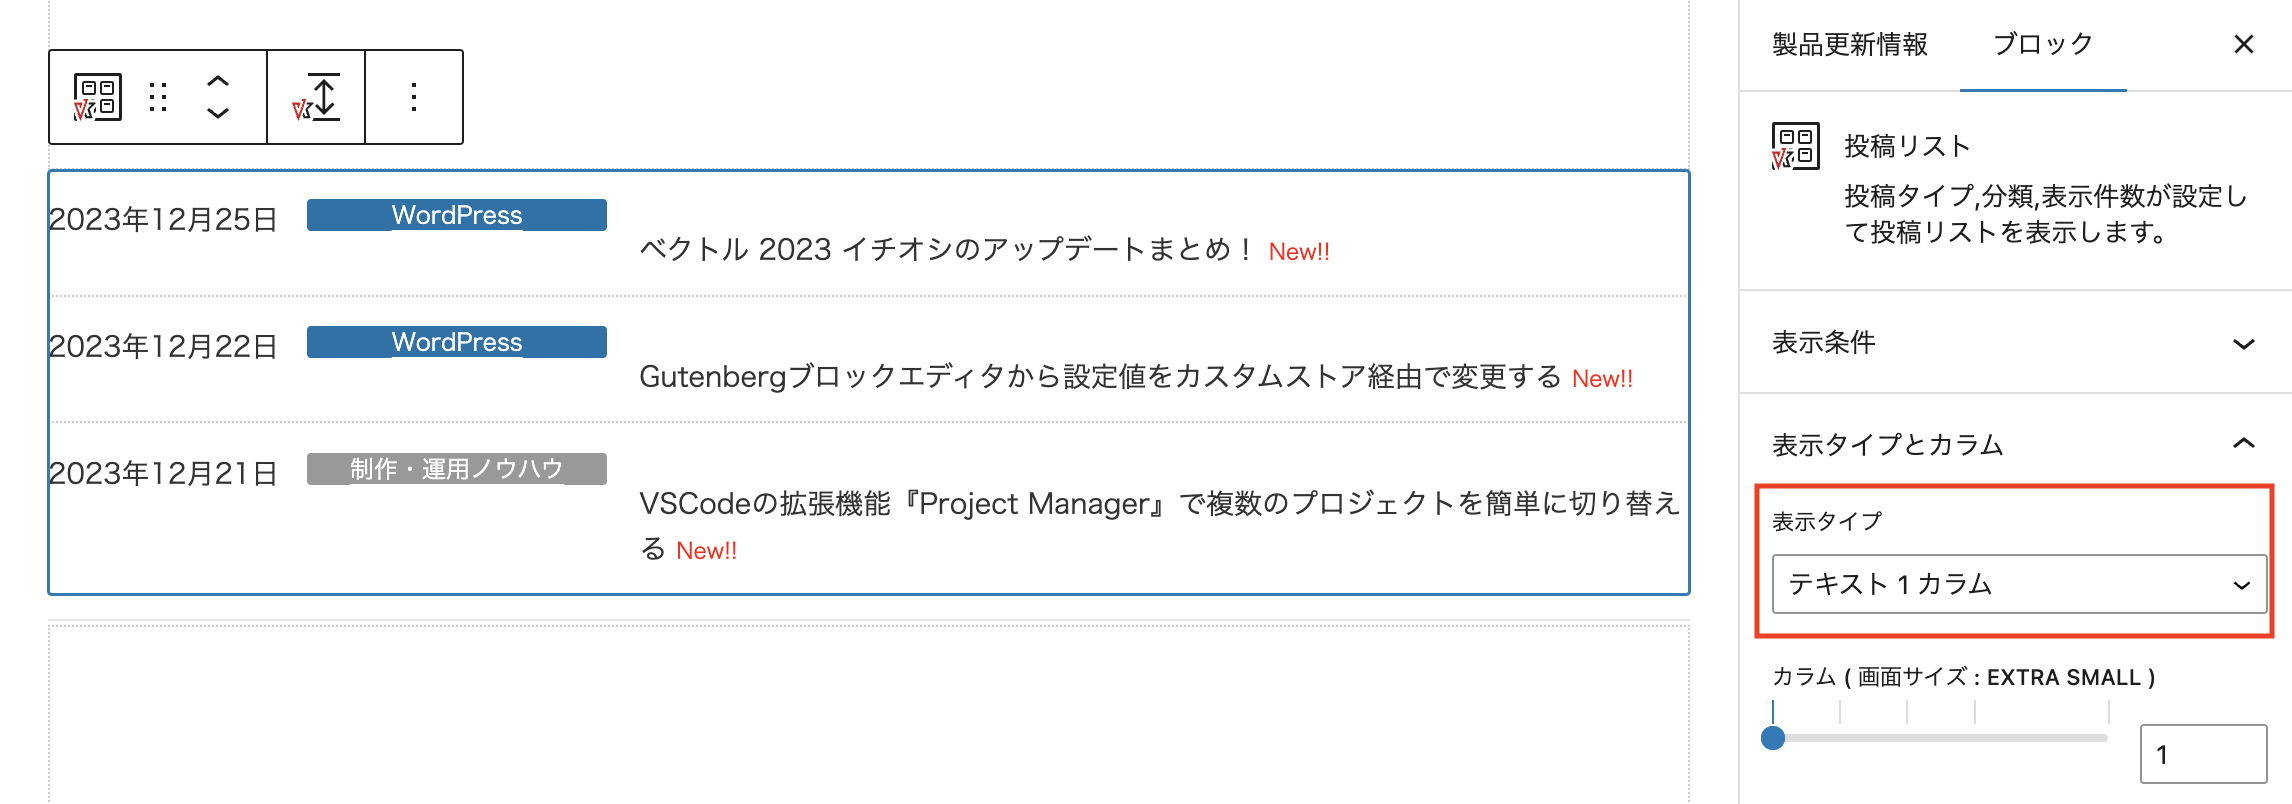Close the settings sidebar panel
Screen dimensions: 2292x804
pos(2243,44)
